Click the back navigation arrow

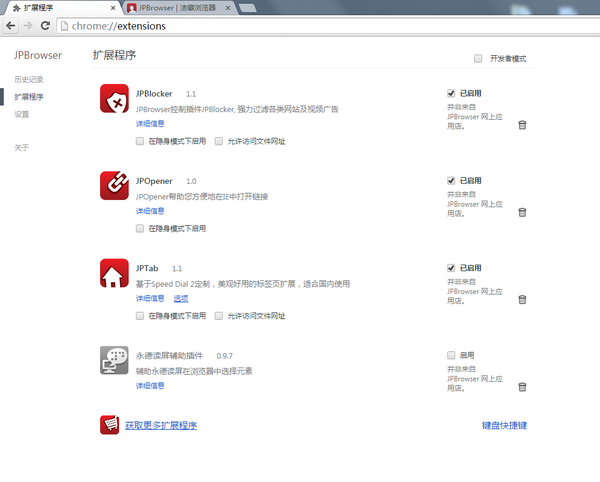(x=11, y=26)
